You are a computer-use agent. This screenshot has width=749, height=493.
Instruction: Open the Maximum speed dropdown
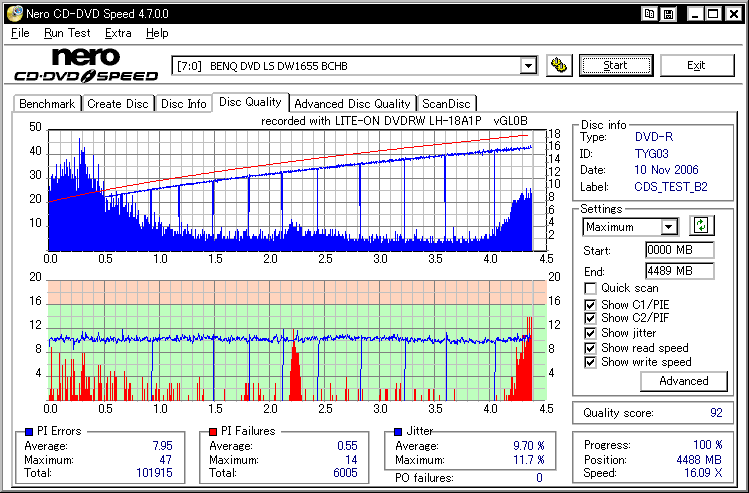[669, 227]
